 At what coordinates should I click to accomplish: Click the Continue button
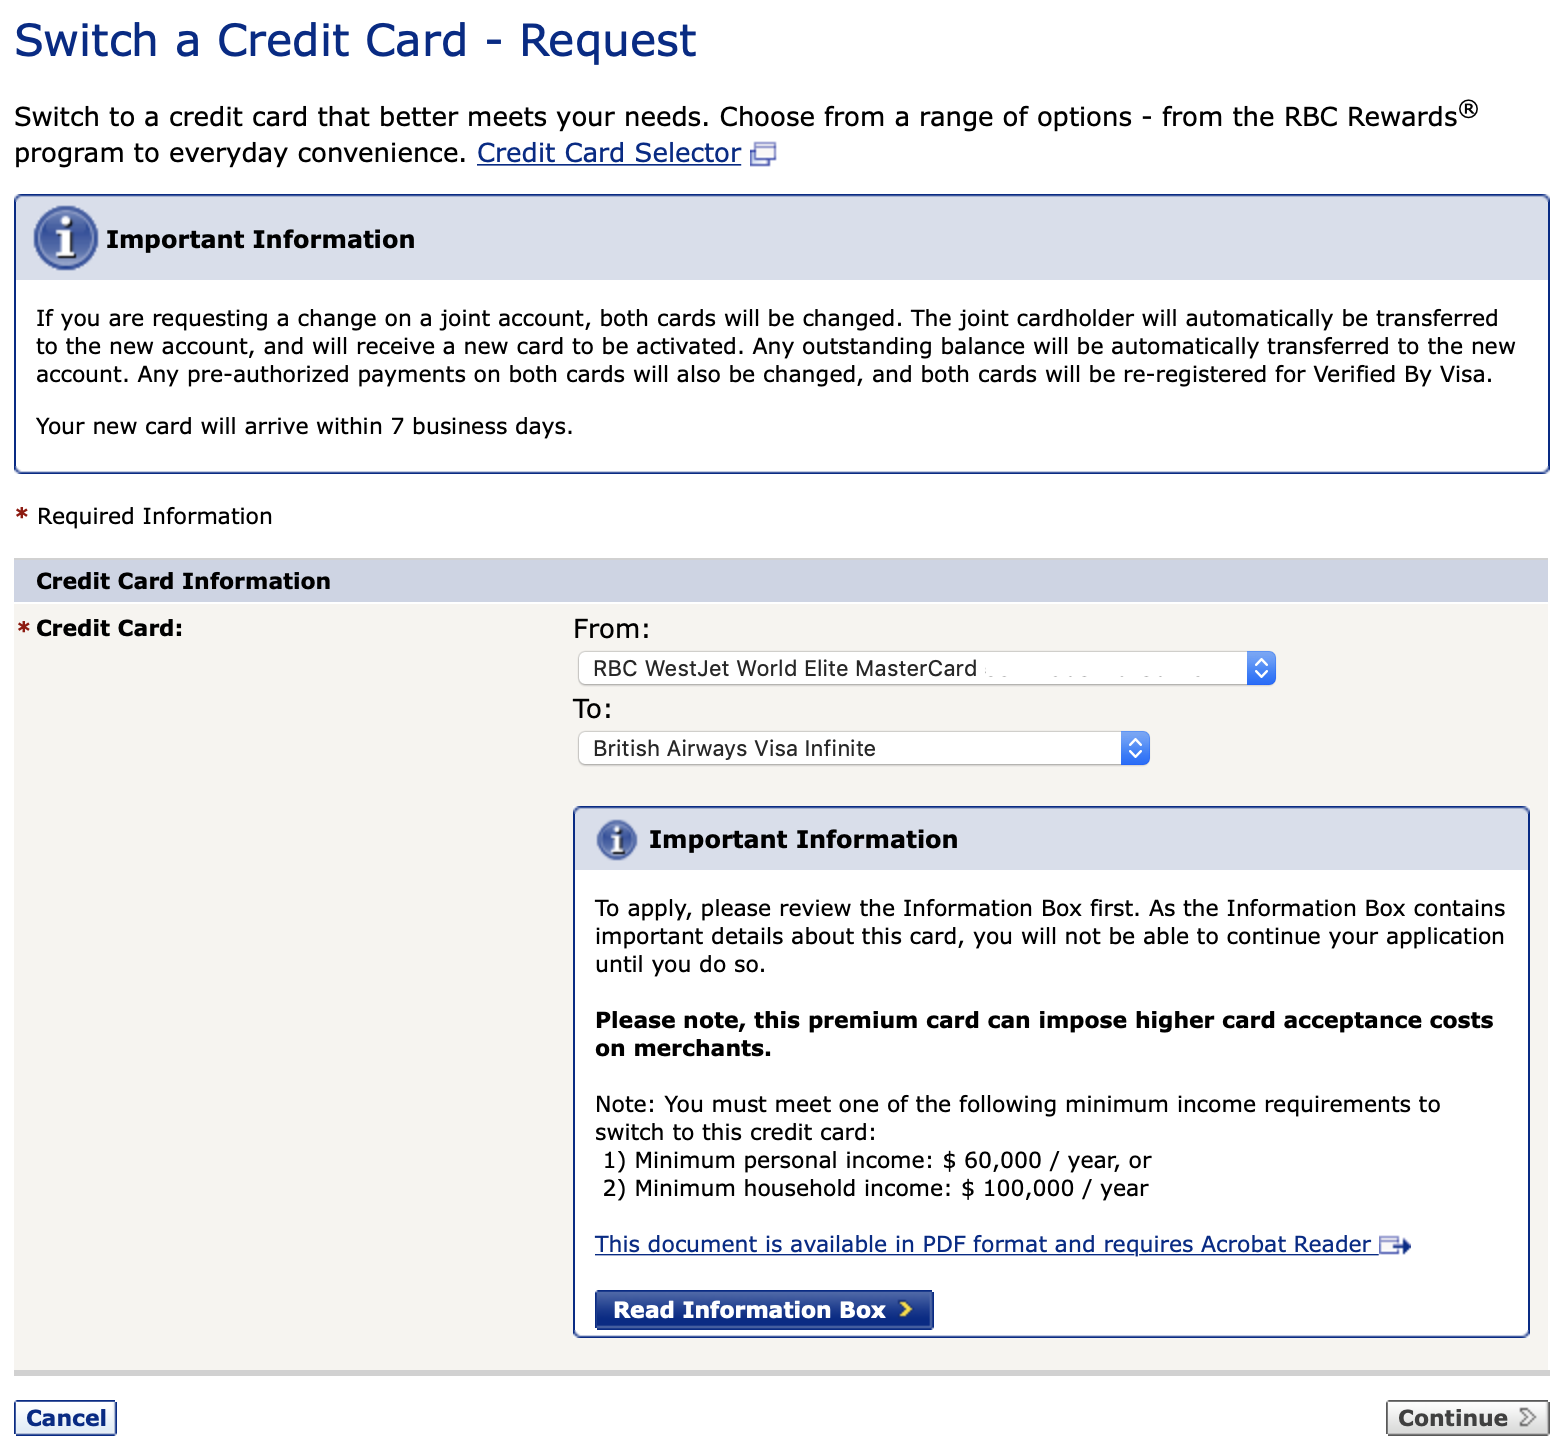click(x=1467, y=1418)
